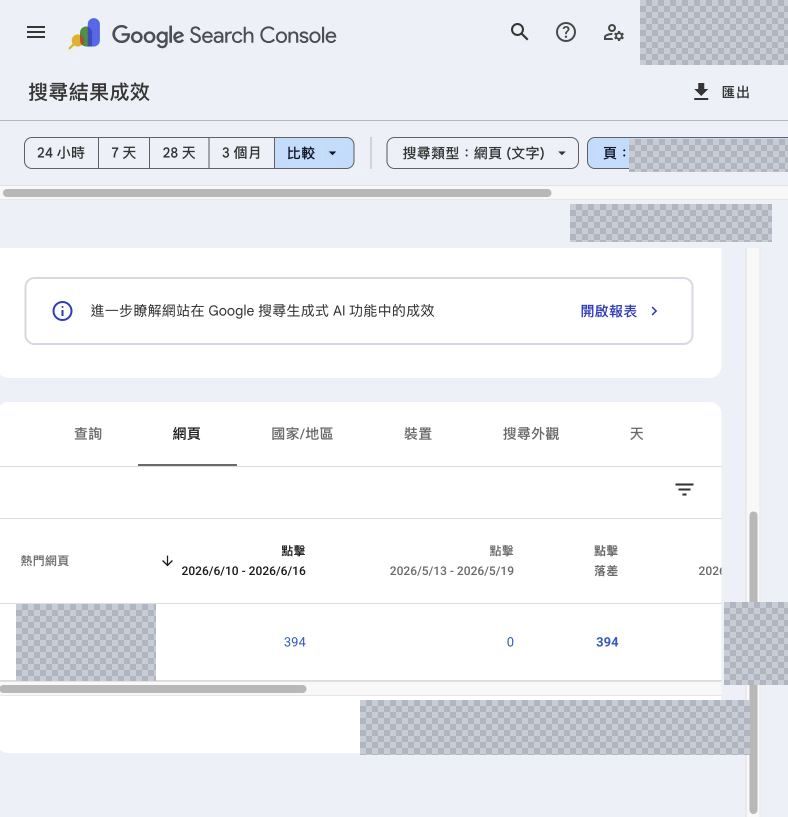788x817 pixels.
Task: Switch to the 查詢 tab
Action: point(88,434)
